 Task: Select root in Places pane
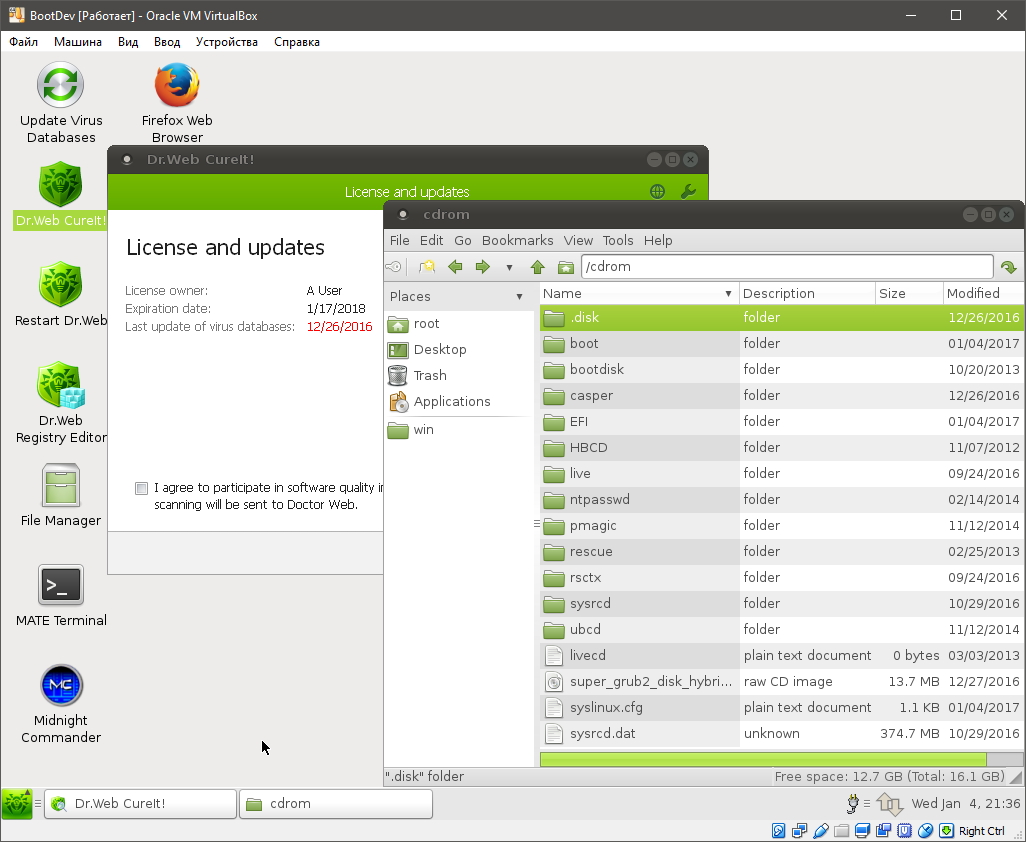[458, 324]
